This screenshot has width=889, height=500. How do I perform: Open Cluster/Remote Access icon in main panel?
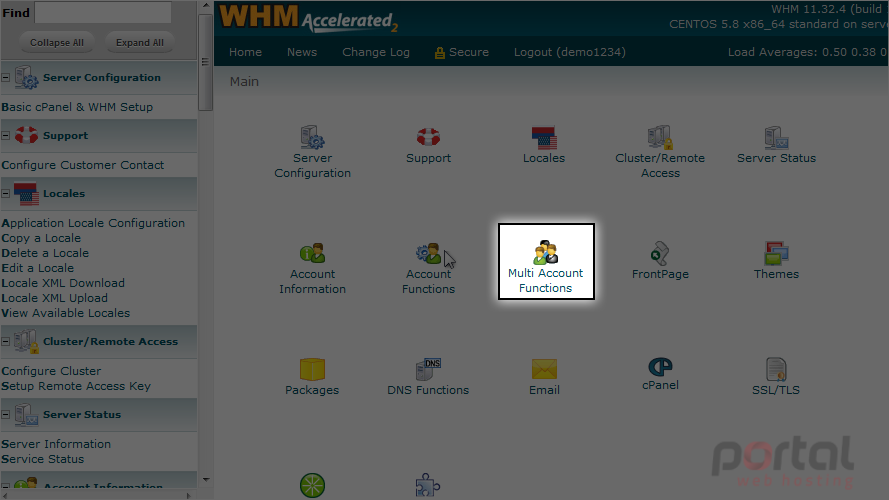click(660, 138)
